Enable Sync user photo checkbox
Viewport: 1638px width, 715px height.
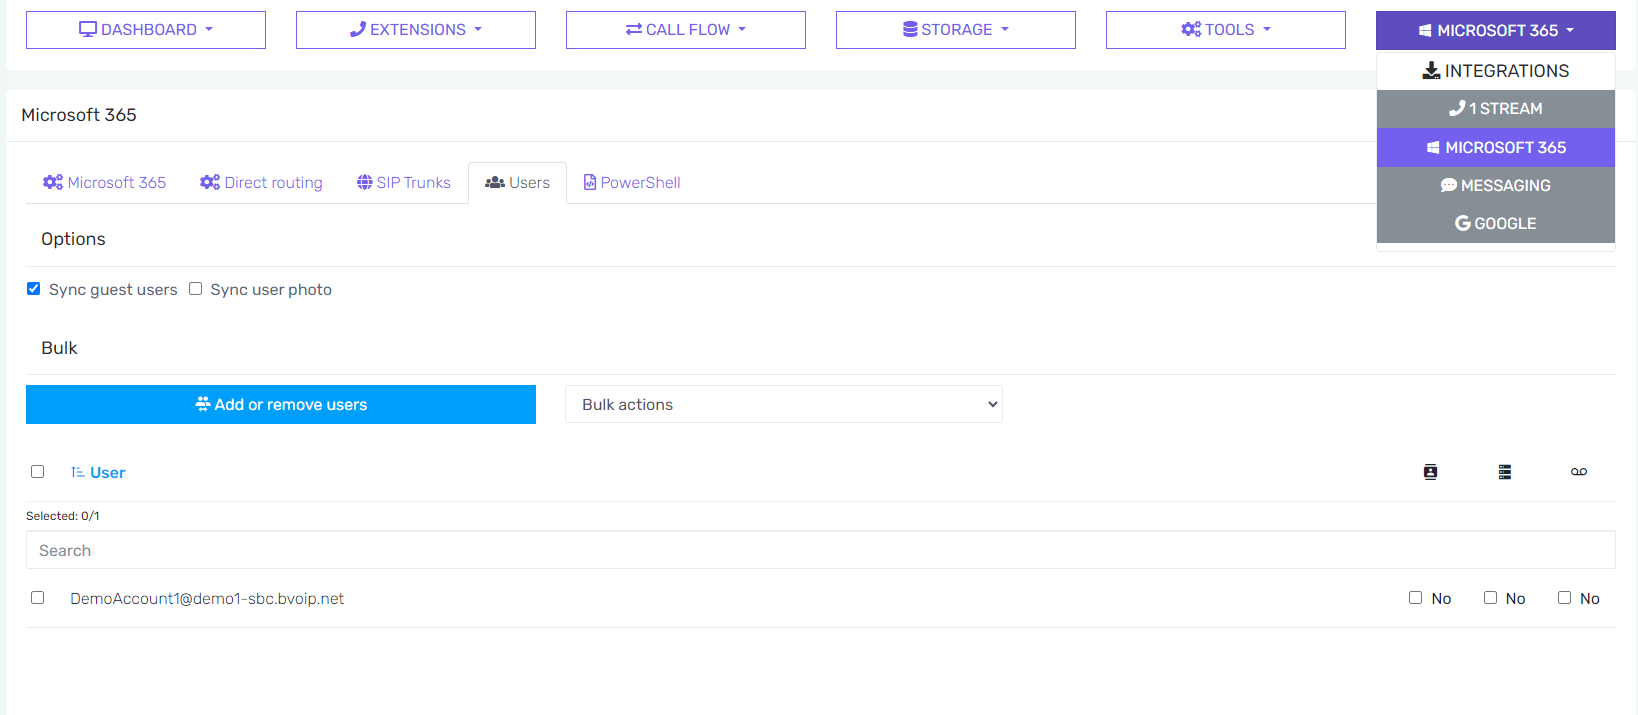tap(195, 289)
